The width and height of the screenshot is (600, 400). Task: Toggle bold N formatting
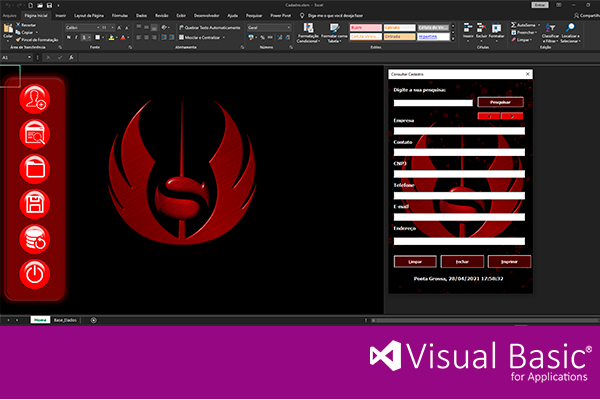pyautogui.click(x=68, y=38)
